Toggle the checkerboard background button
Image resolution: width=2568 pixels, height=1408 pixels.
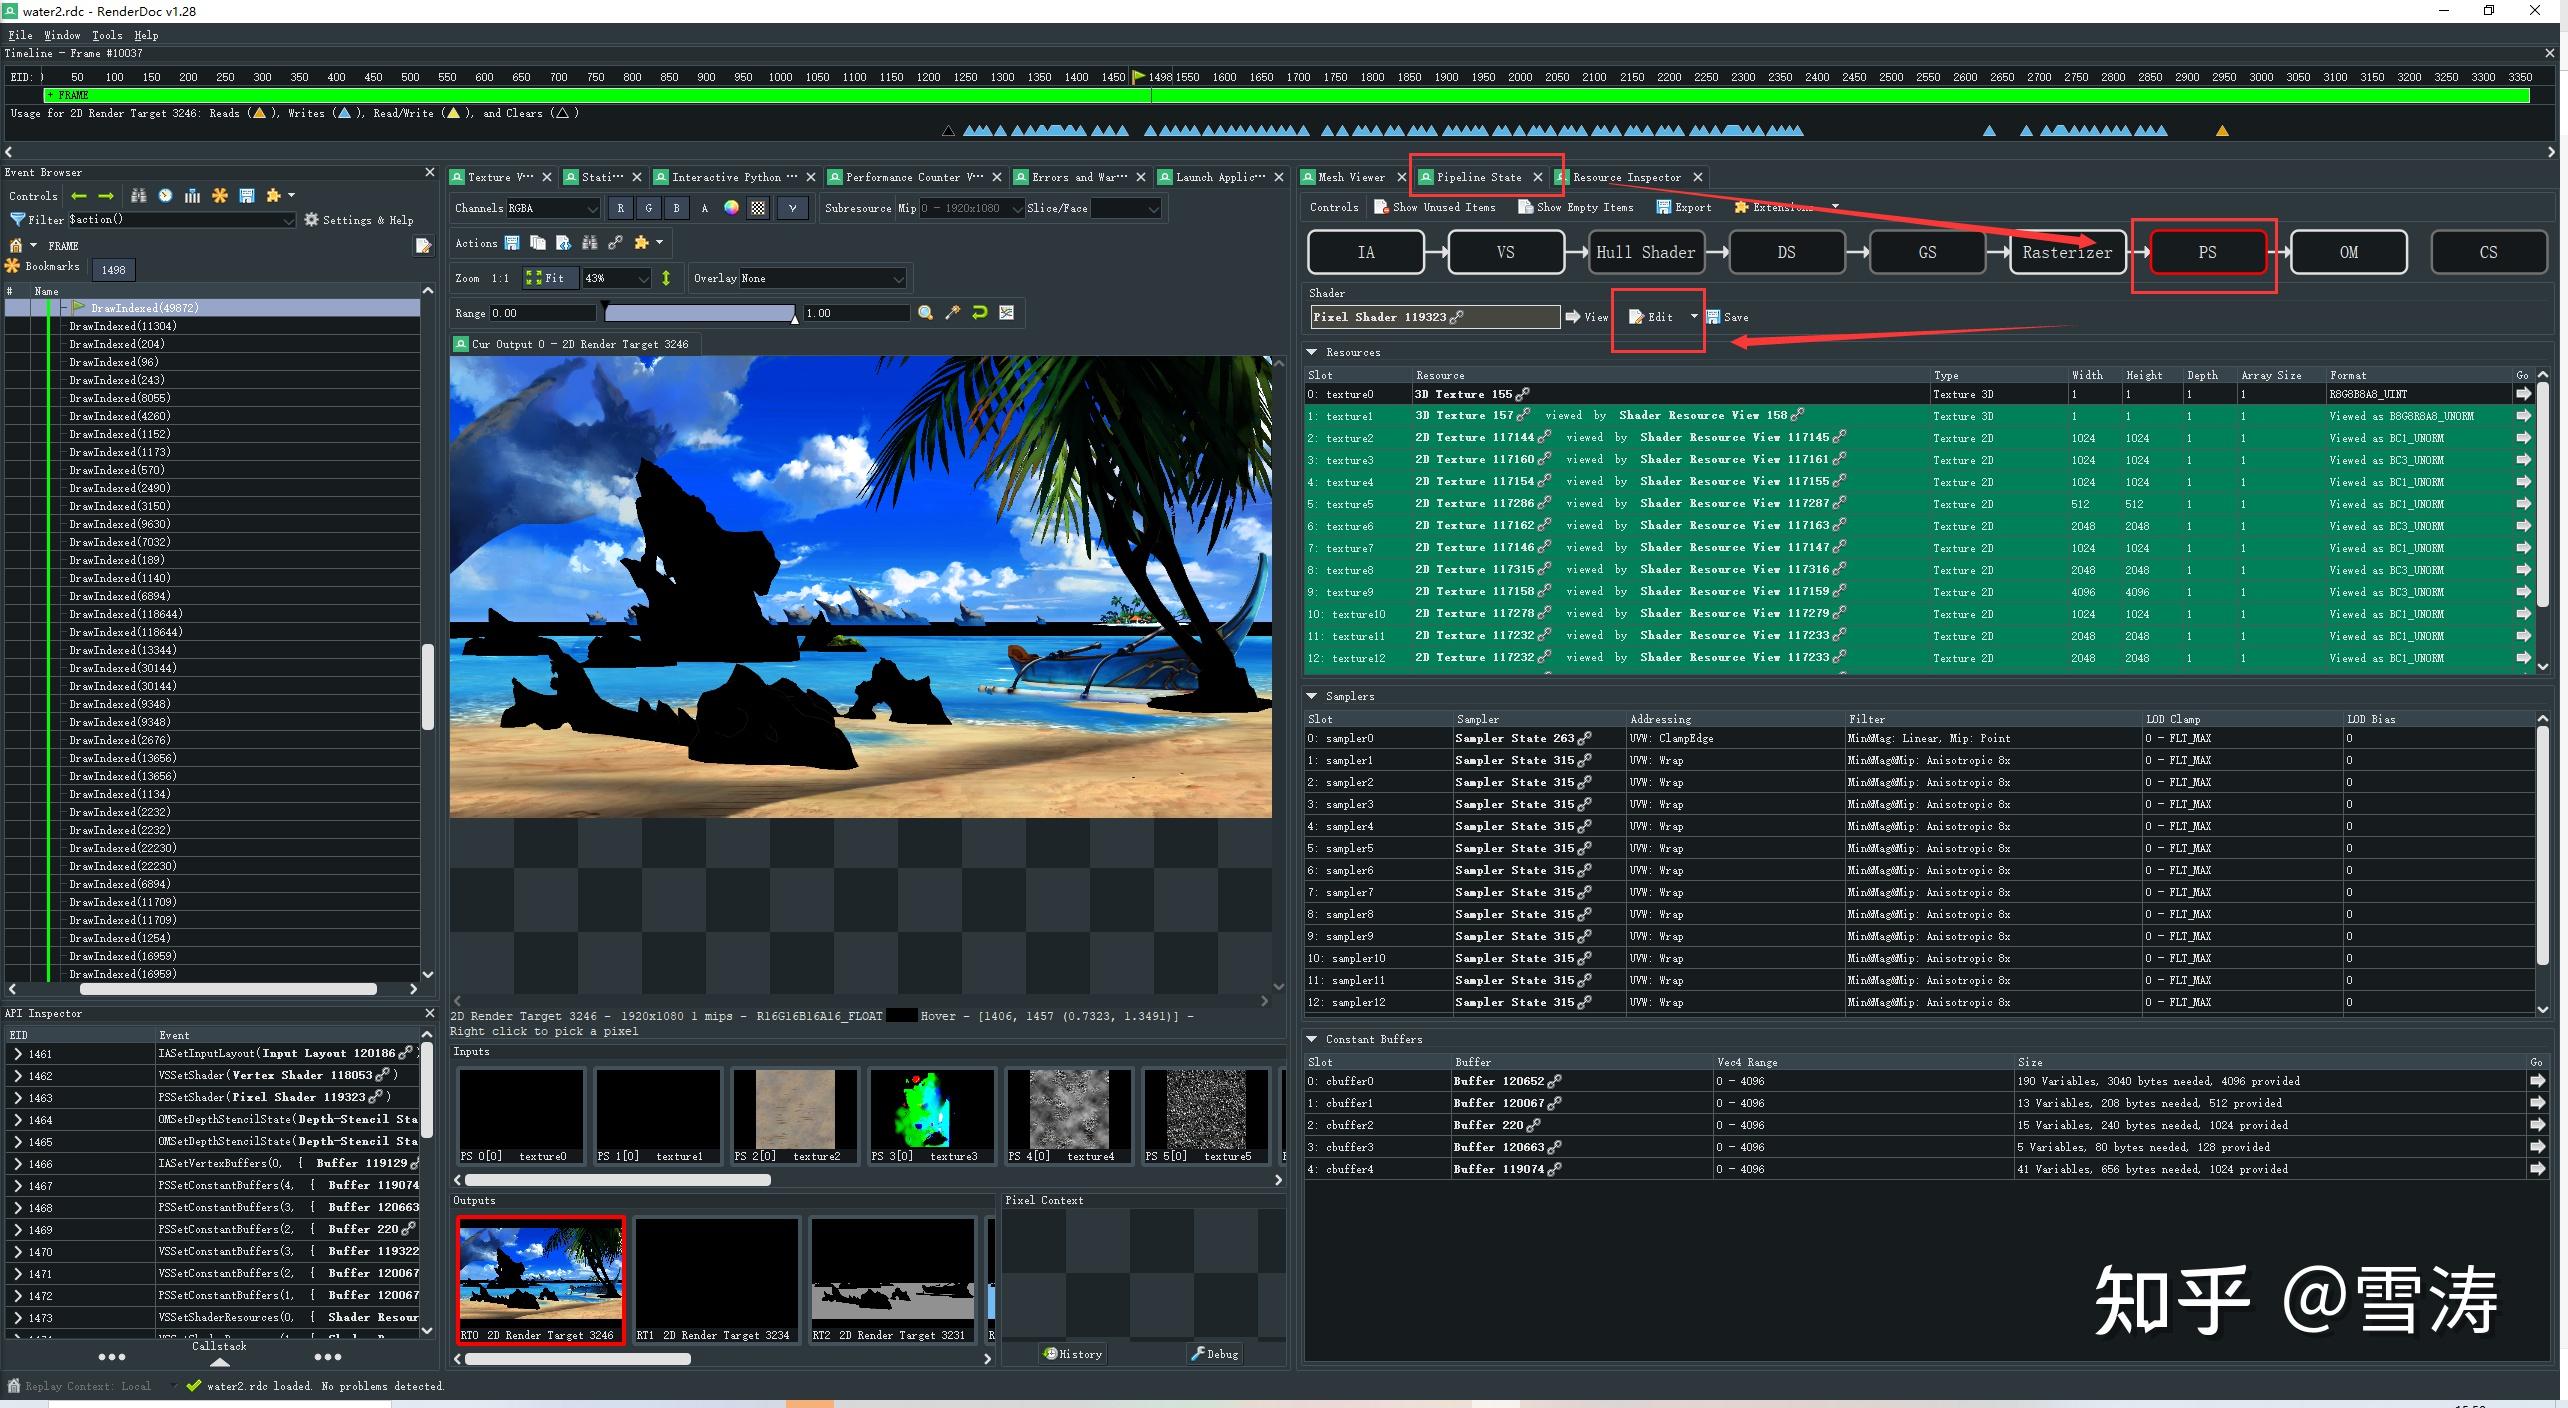click(759, 208)
